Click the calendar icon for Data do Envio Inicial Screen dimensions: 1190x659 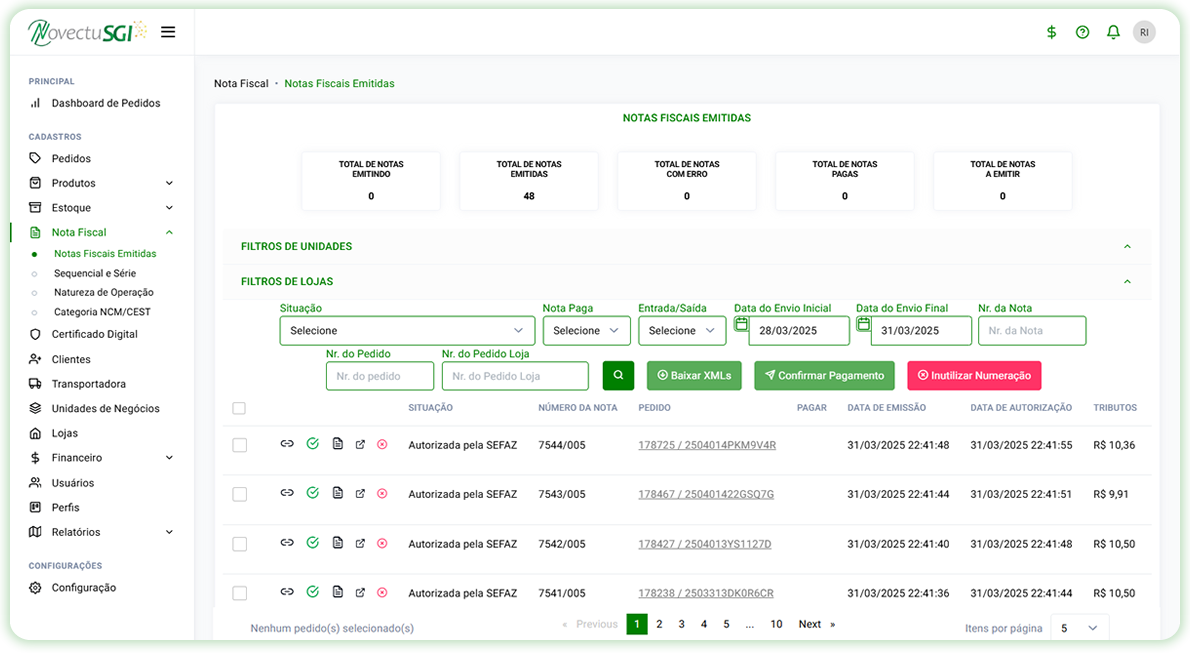pyautogui.click(x=741, y=324)
